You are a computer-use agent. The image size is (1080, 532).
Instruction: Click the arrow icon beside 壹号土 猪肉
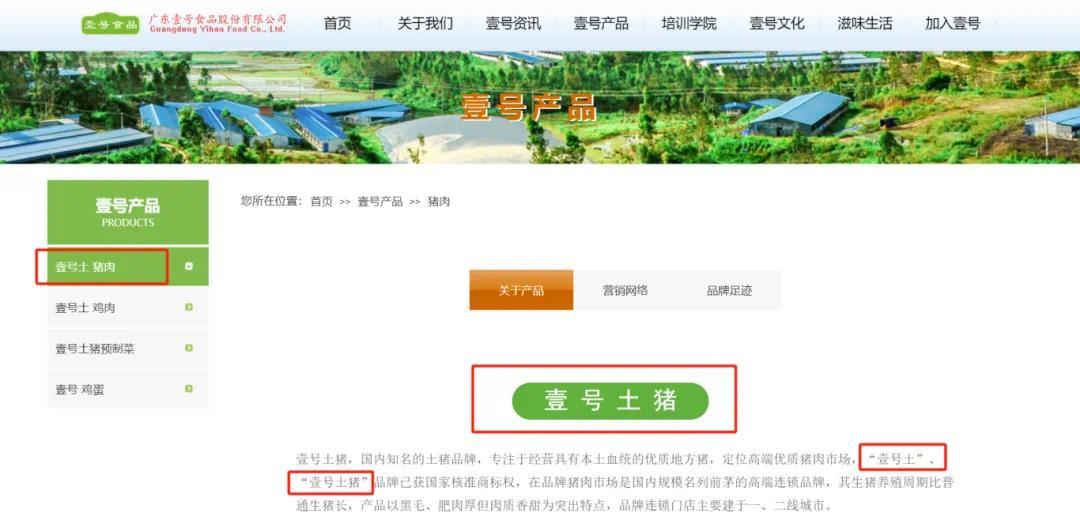[189, 267]
